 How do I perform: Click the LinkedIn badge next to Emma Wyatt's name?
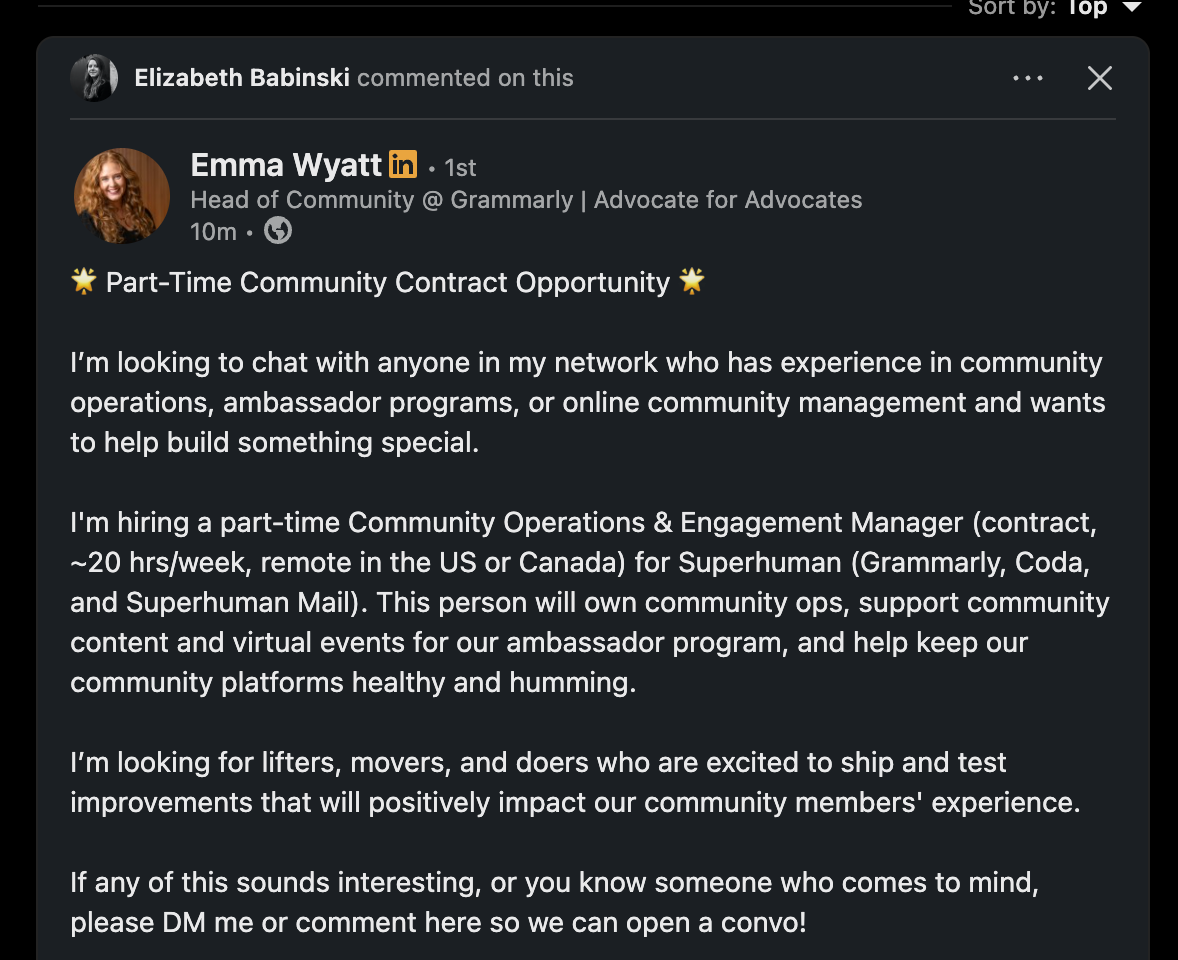pos(401,164)
